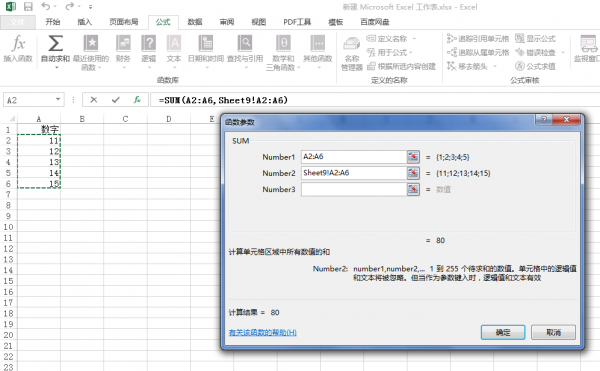This screenshot has height=371, width=600.
Task: Switch to the View (视图) tab
Action: pos(258,22)
